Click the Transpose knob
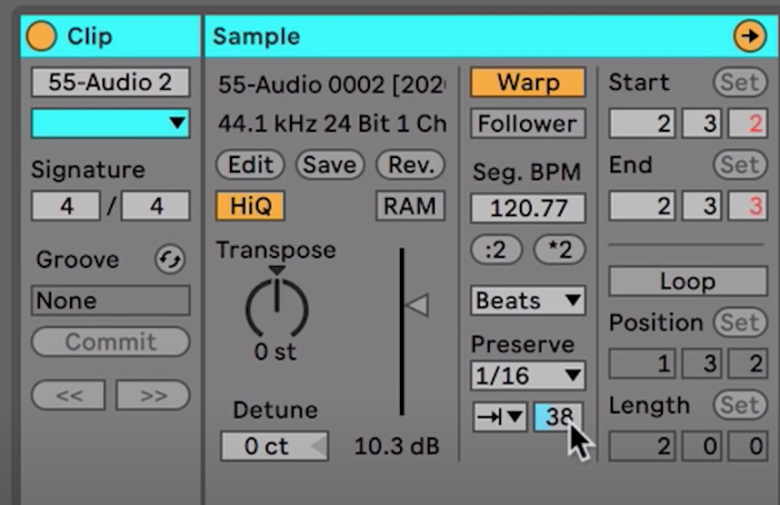The height and width of the screenshot is (505, 780). (277, 308)
